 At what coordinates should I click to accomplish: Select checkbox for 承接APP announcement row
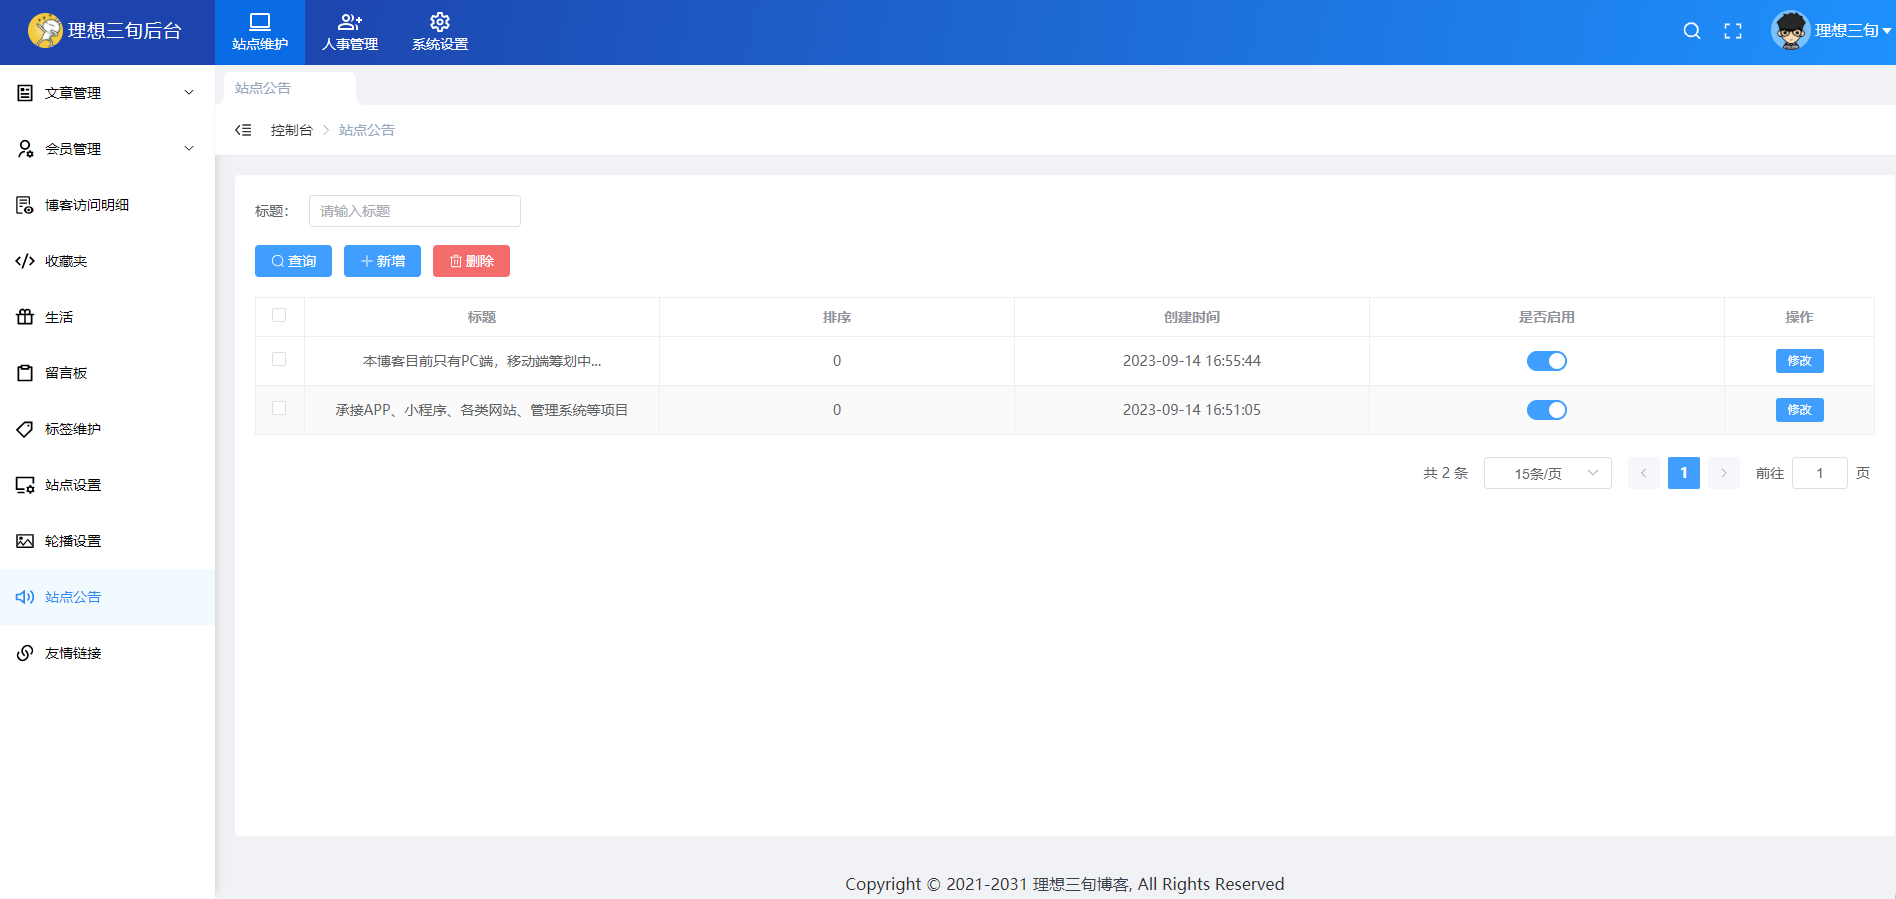(x=279, y=409)
